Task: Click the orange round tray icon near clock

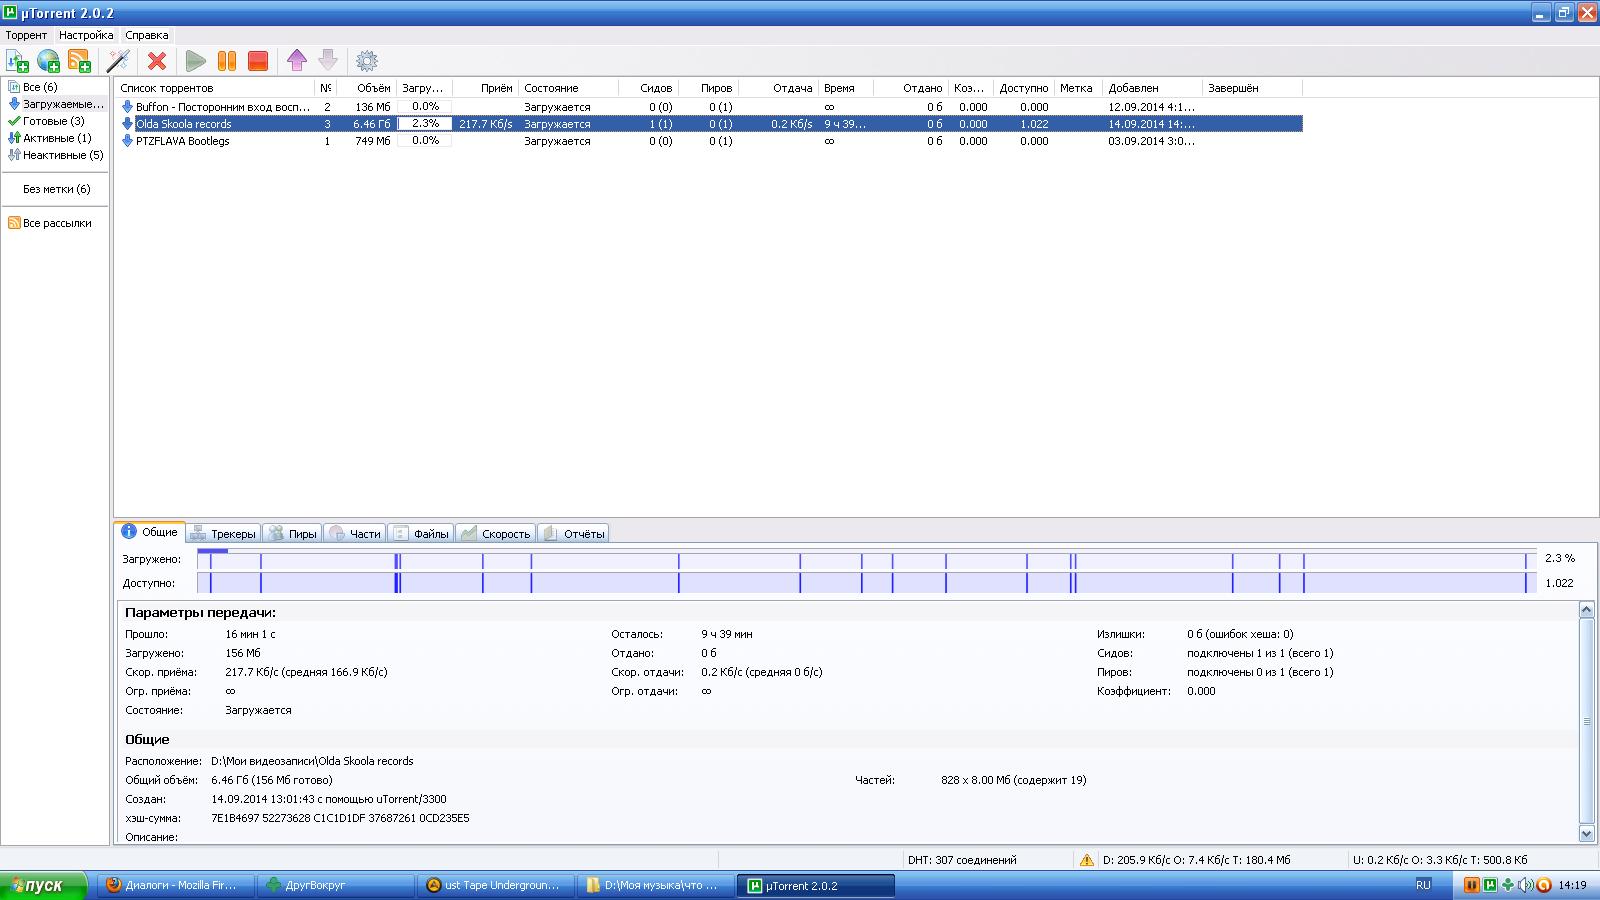Action: pos(1543,885)
